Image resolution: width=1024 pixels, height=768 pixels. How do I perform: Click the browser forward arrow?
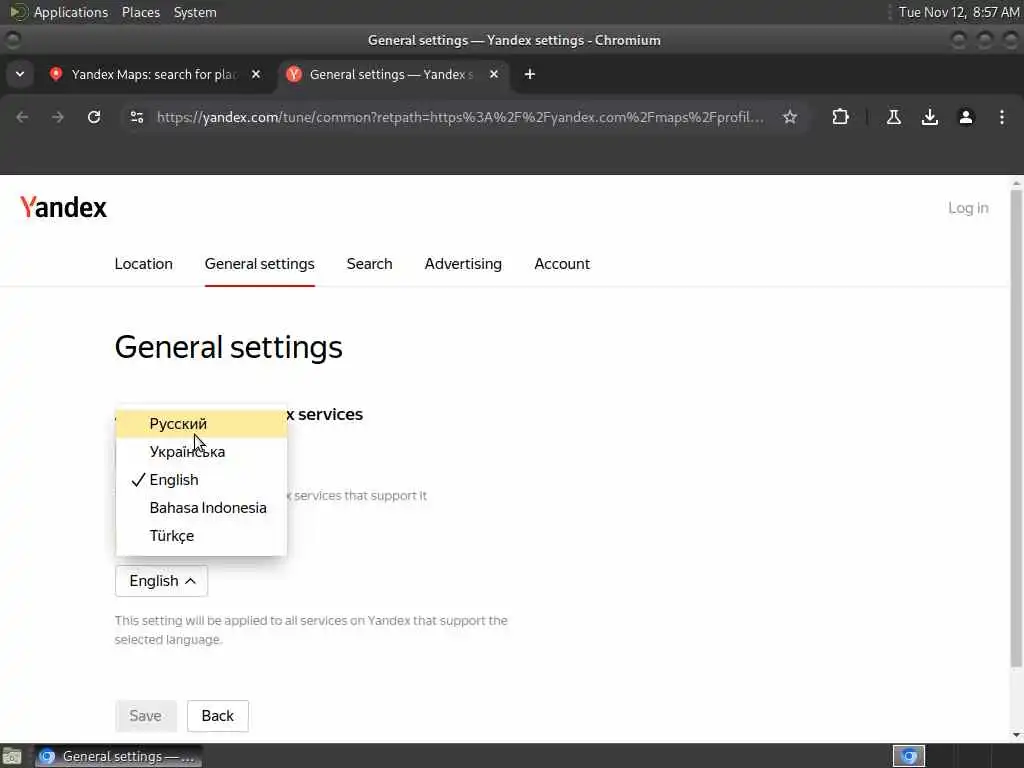coord(58,117)
